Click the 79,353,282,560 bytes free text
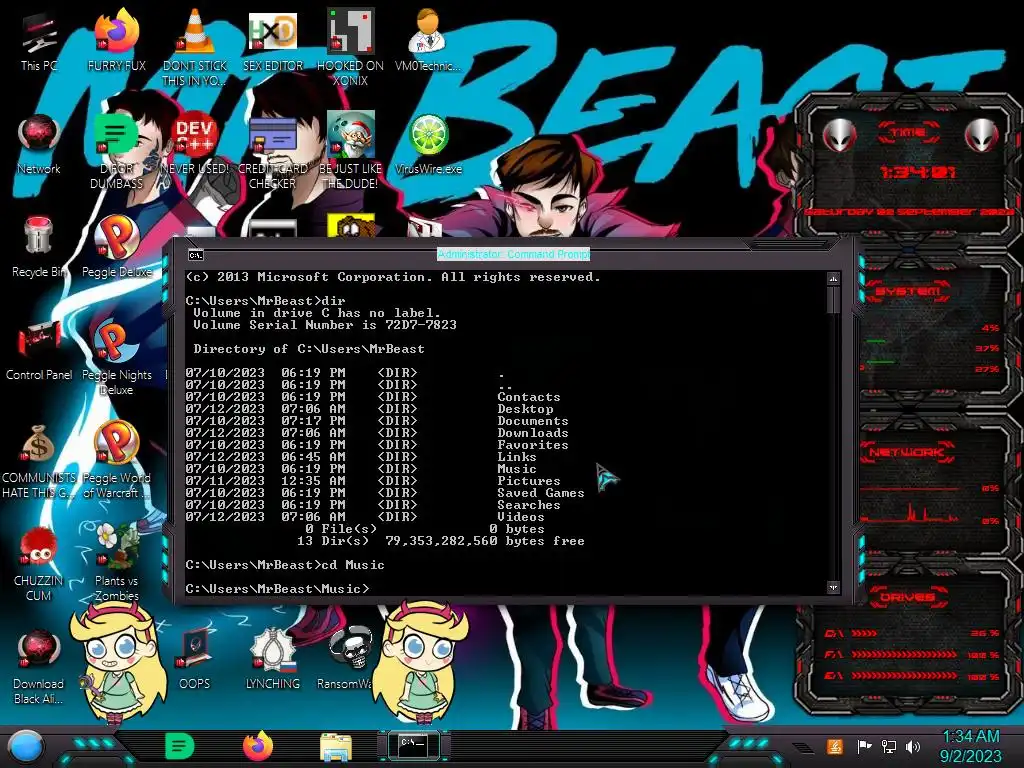1024x768 pixels. click(x=485, y=541)
